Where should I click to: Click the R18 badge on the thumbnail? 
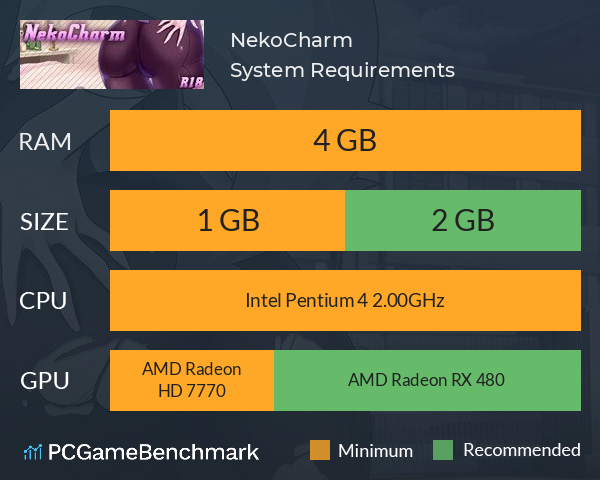pyautogui.click(x=191, y=82)
